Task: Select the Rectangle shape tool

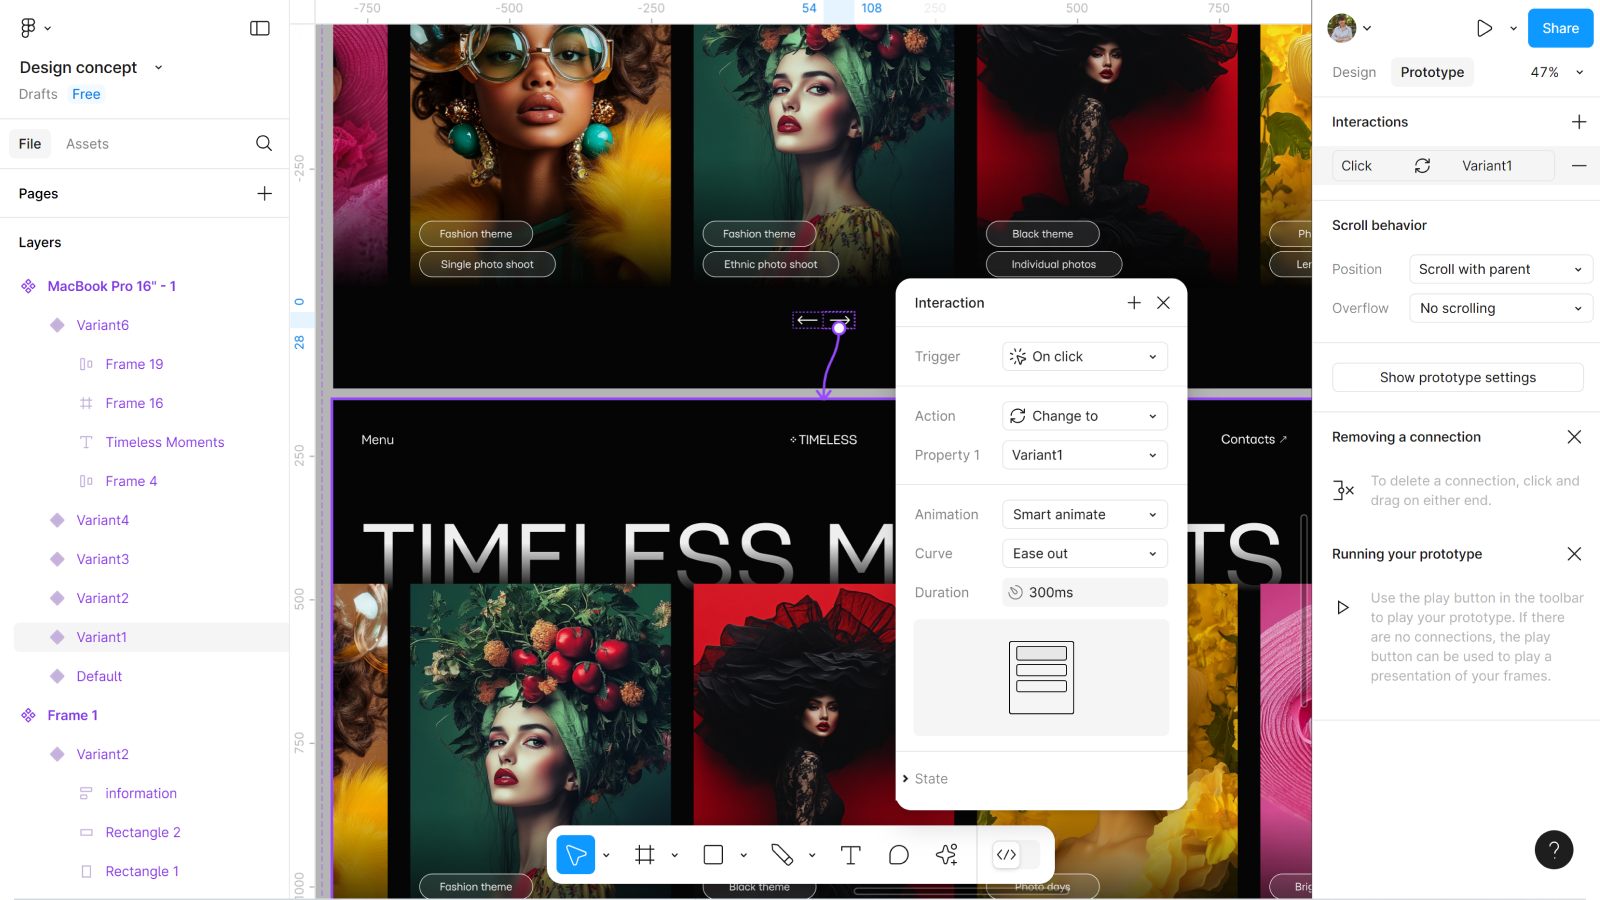Action: 713,855
